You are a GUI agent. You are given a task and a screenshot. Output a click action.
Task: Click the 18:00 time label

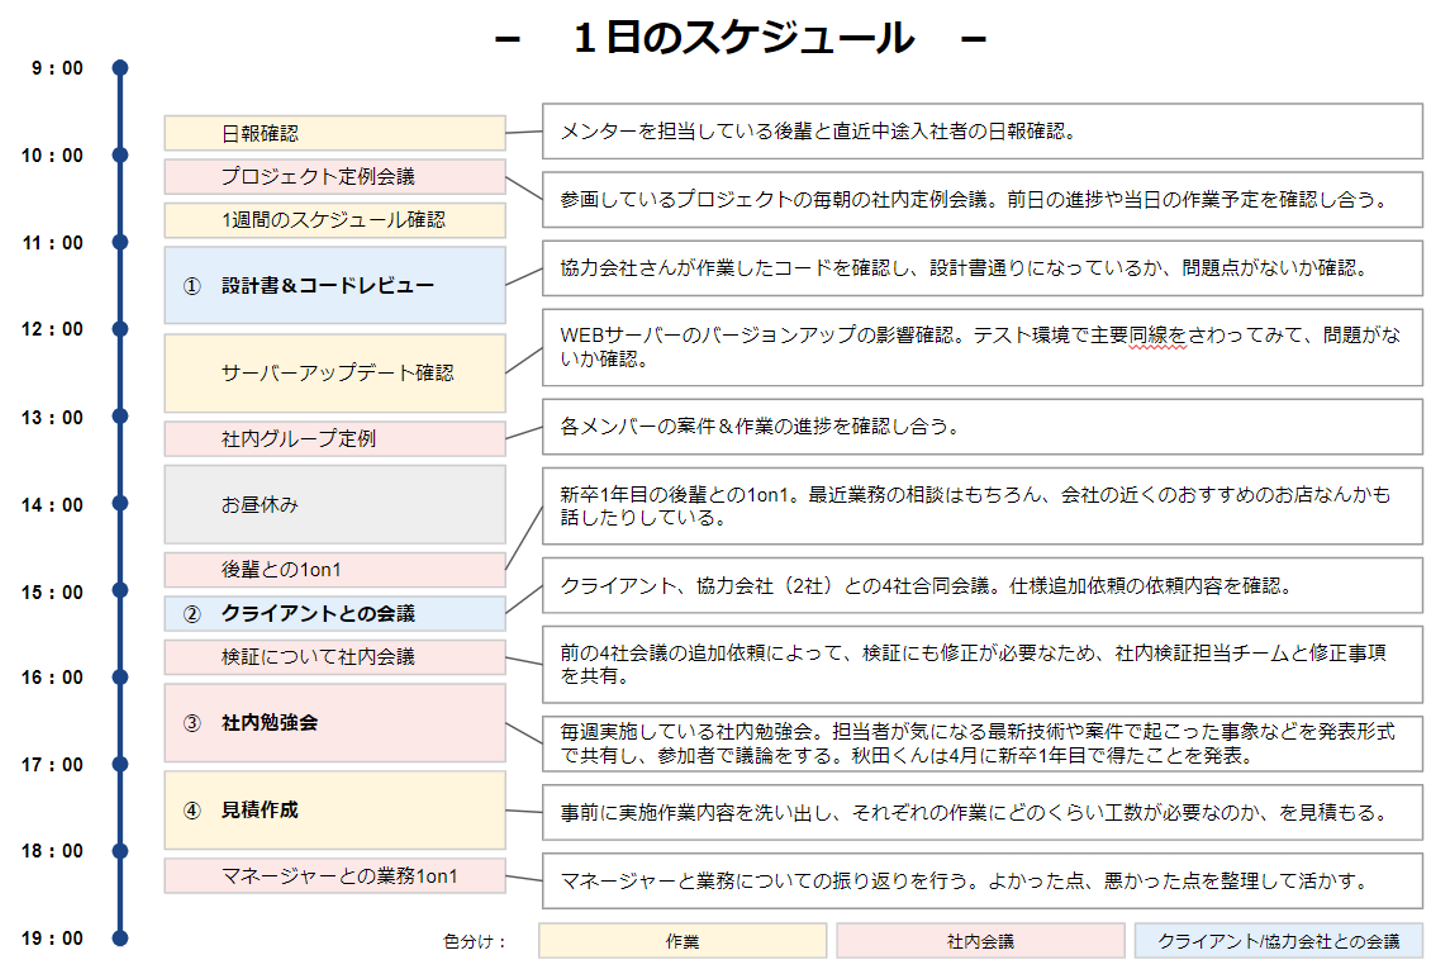click(52, 851)
